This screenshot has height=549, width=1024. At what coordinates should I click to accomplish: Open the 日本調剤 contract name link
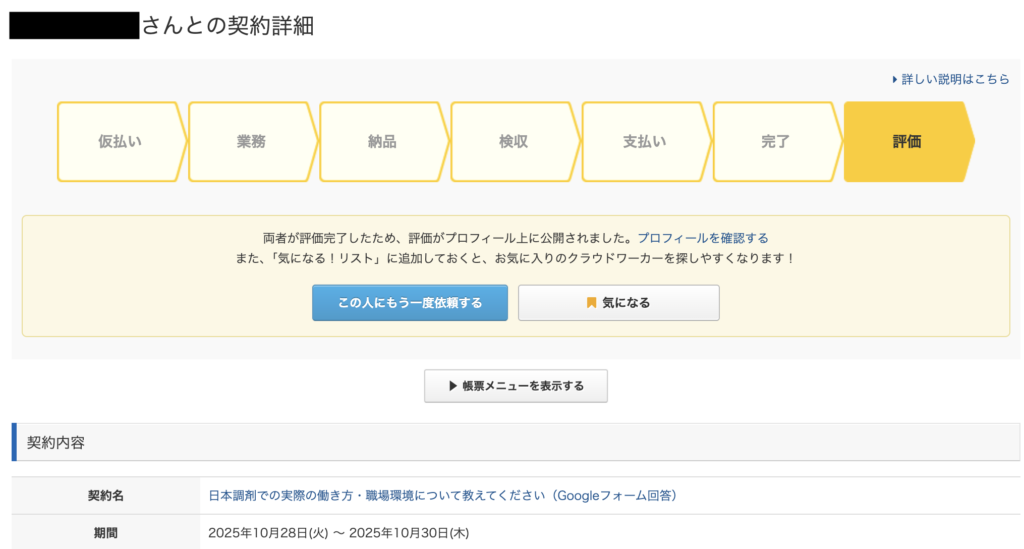442,496
